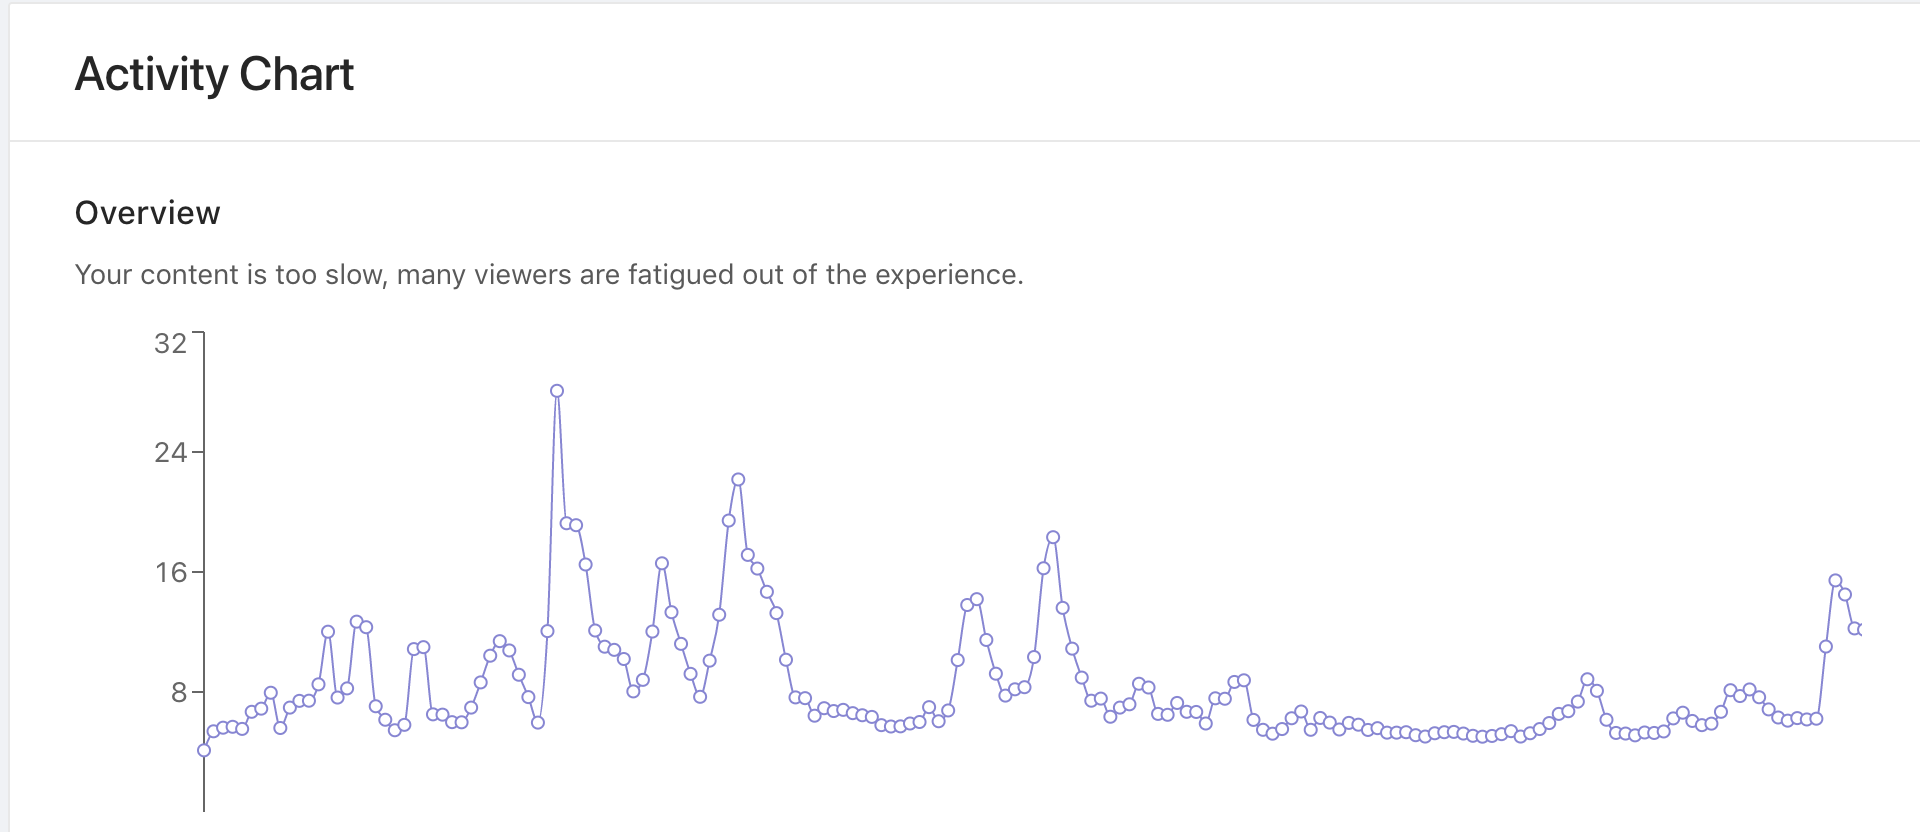
Task: Click the 16 tick label on y-axis
Action: 171,573
